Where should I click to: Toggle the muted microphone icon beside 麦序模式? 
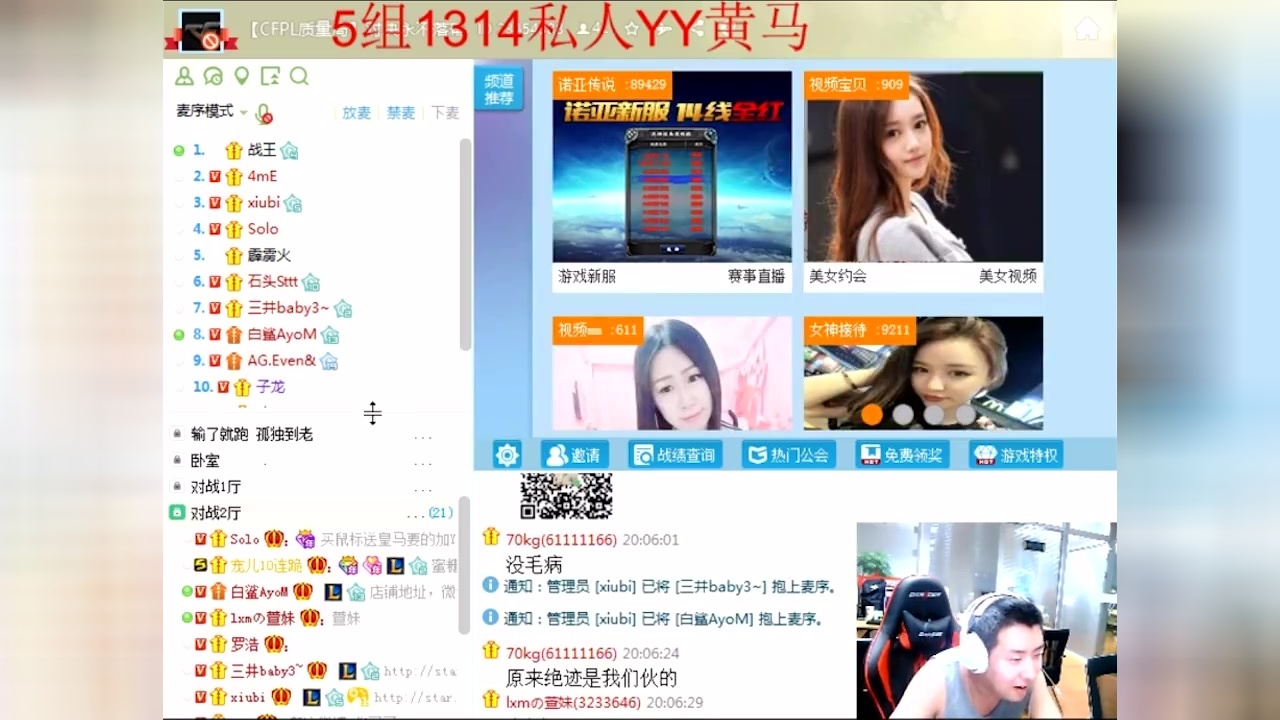264,114
